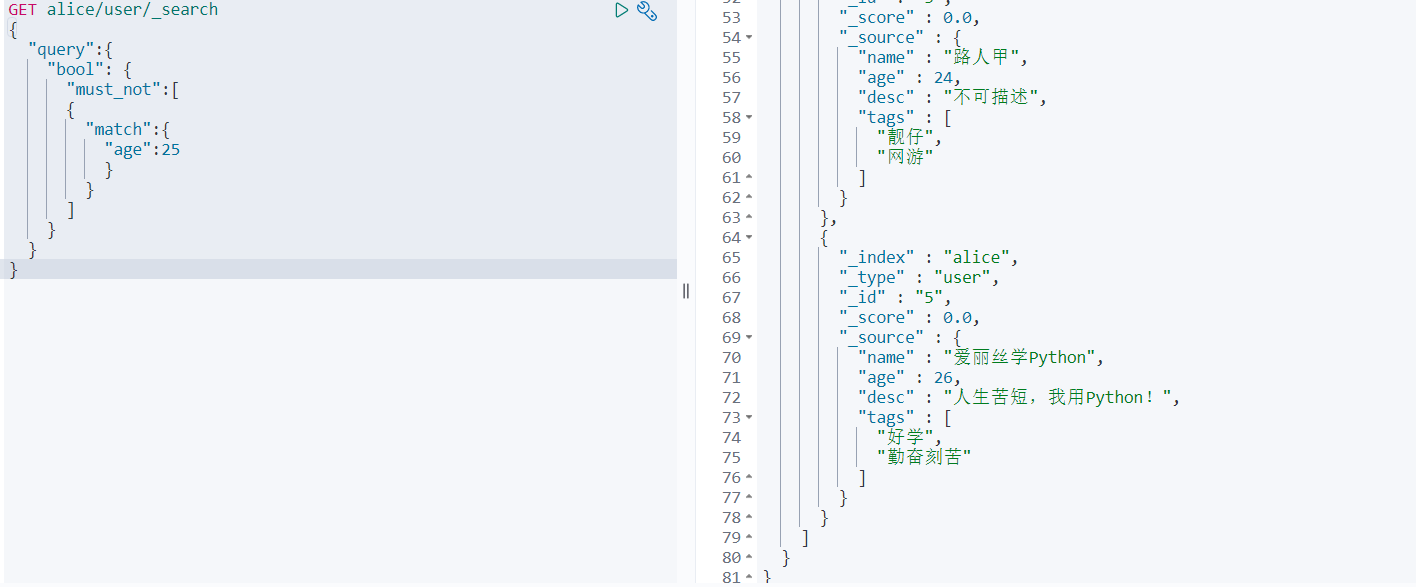This screenshot has width=1416, height=587.
Task: Click the fold marker at line 61
Action: [x=749, y=178]
